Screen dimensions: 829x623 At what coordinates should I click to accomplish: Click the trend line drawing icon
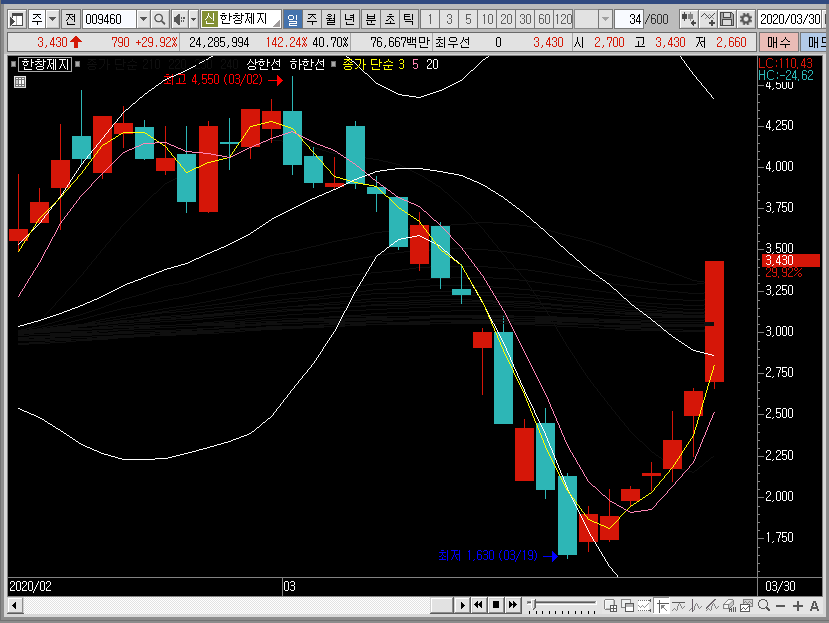678,606
